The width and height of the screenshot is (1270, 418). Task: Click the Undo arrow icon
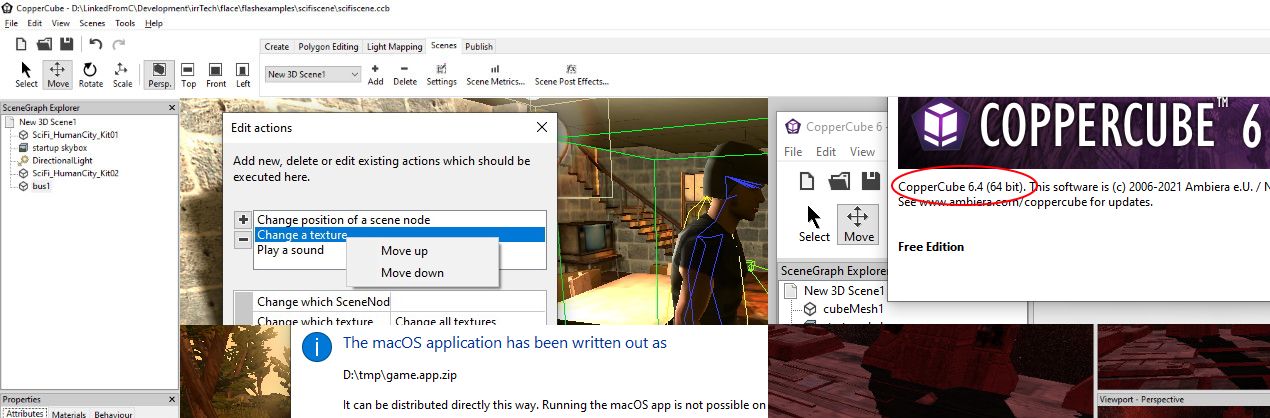(x=96, y=44)
